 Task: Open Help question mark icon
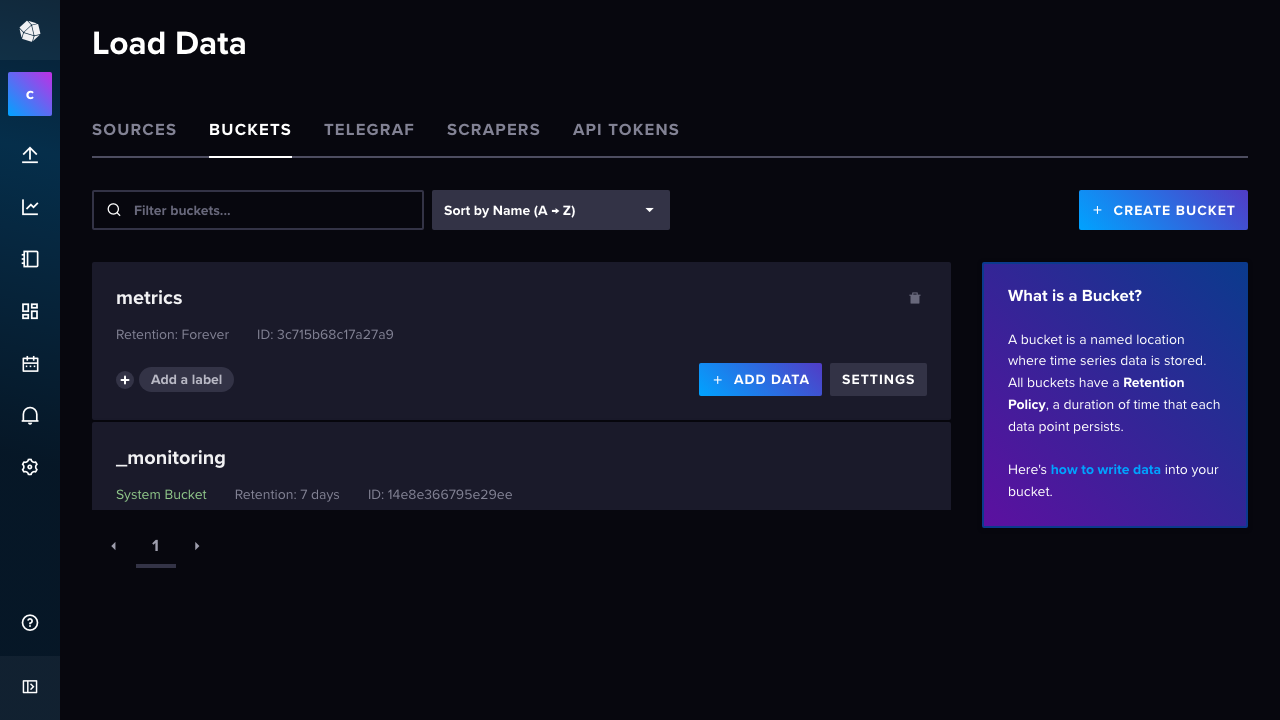(x=30, y=623)
